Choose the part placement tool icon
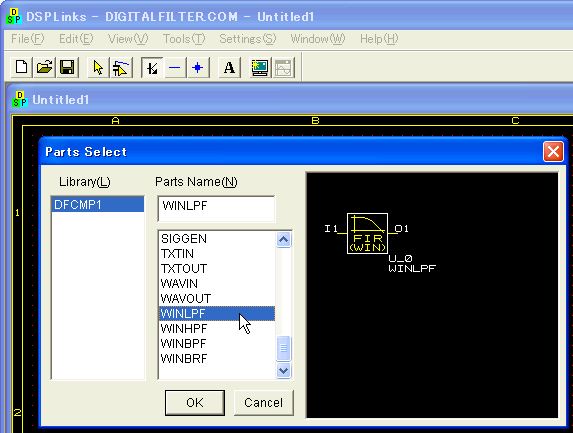573x433 pixels. pos(121,67)
